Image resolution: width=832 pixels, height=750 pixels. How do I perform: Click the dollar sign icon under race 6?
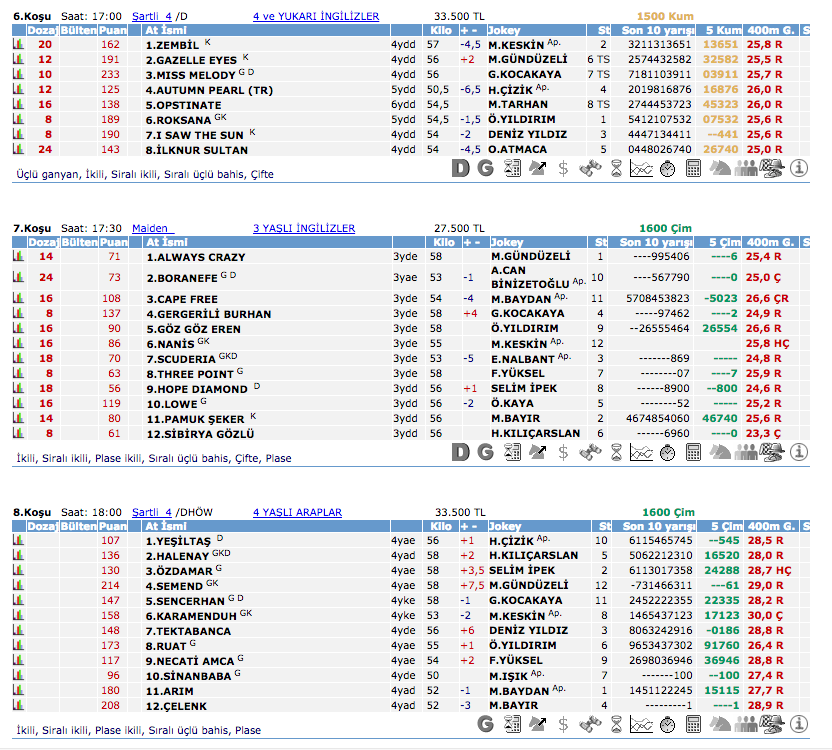pos(564,169)
